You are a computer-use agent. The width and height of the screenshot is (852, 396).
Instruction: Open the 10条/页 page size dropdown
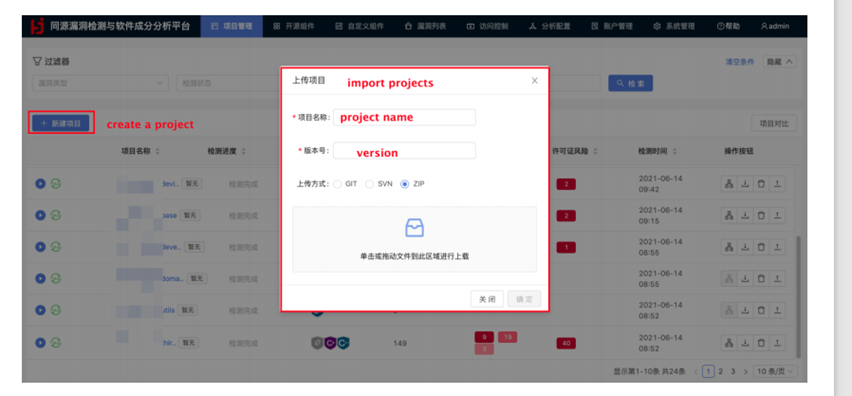776,372
